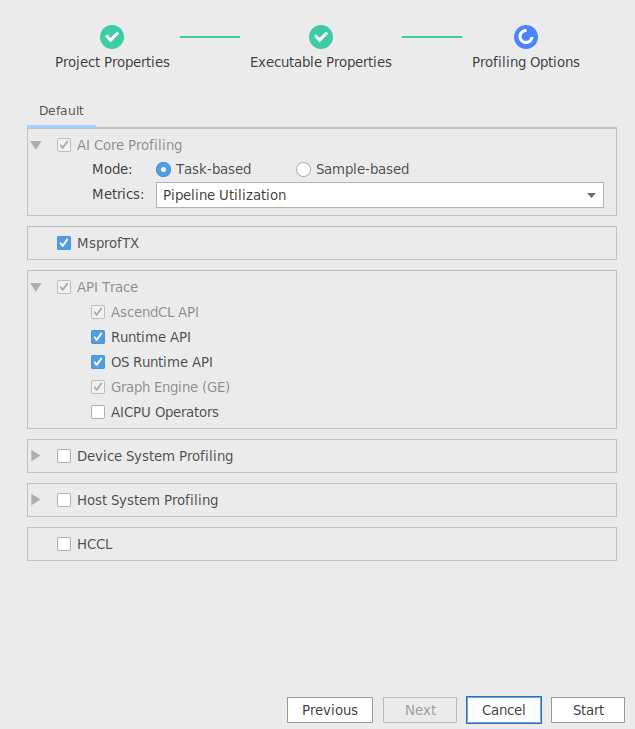This screenshot has height=729, width=635.
Task: Expand the Device System Profiling section
Action: [35, 456]
